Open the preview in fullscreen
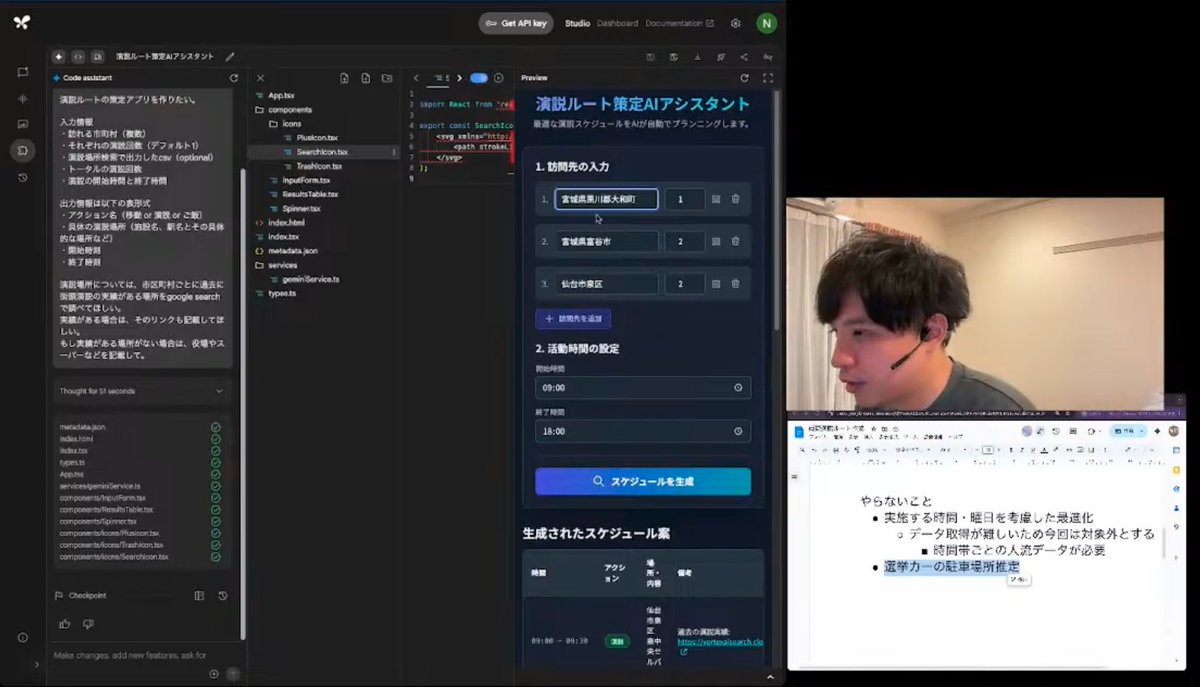1200x687 pixels. [x=768, y=78]
